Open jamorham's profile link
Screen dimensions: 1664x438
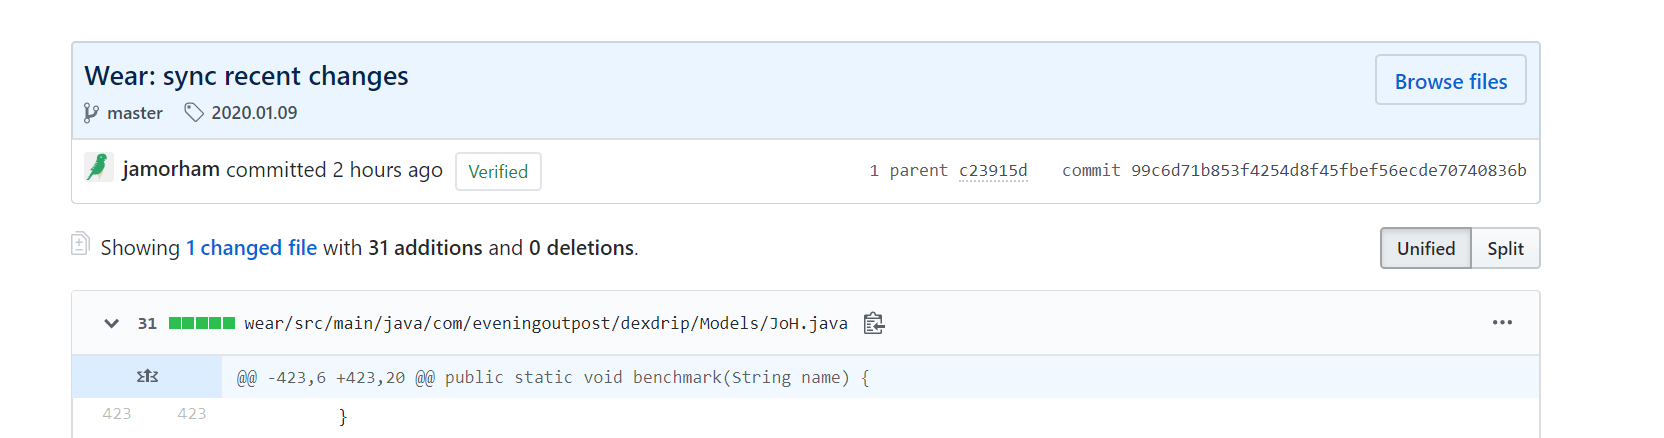[x=171, y=169]
